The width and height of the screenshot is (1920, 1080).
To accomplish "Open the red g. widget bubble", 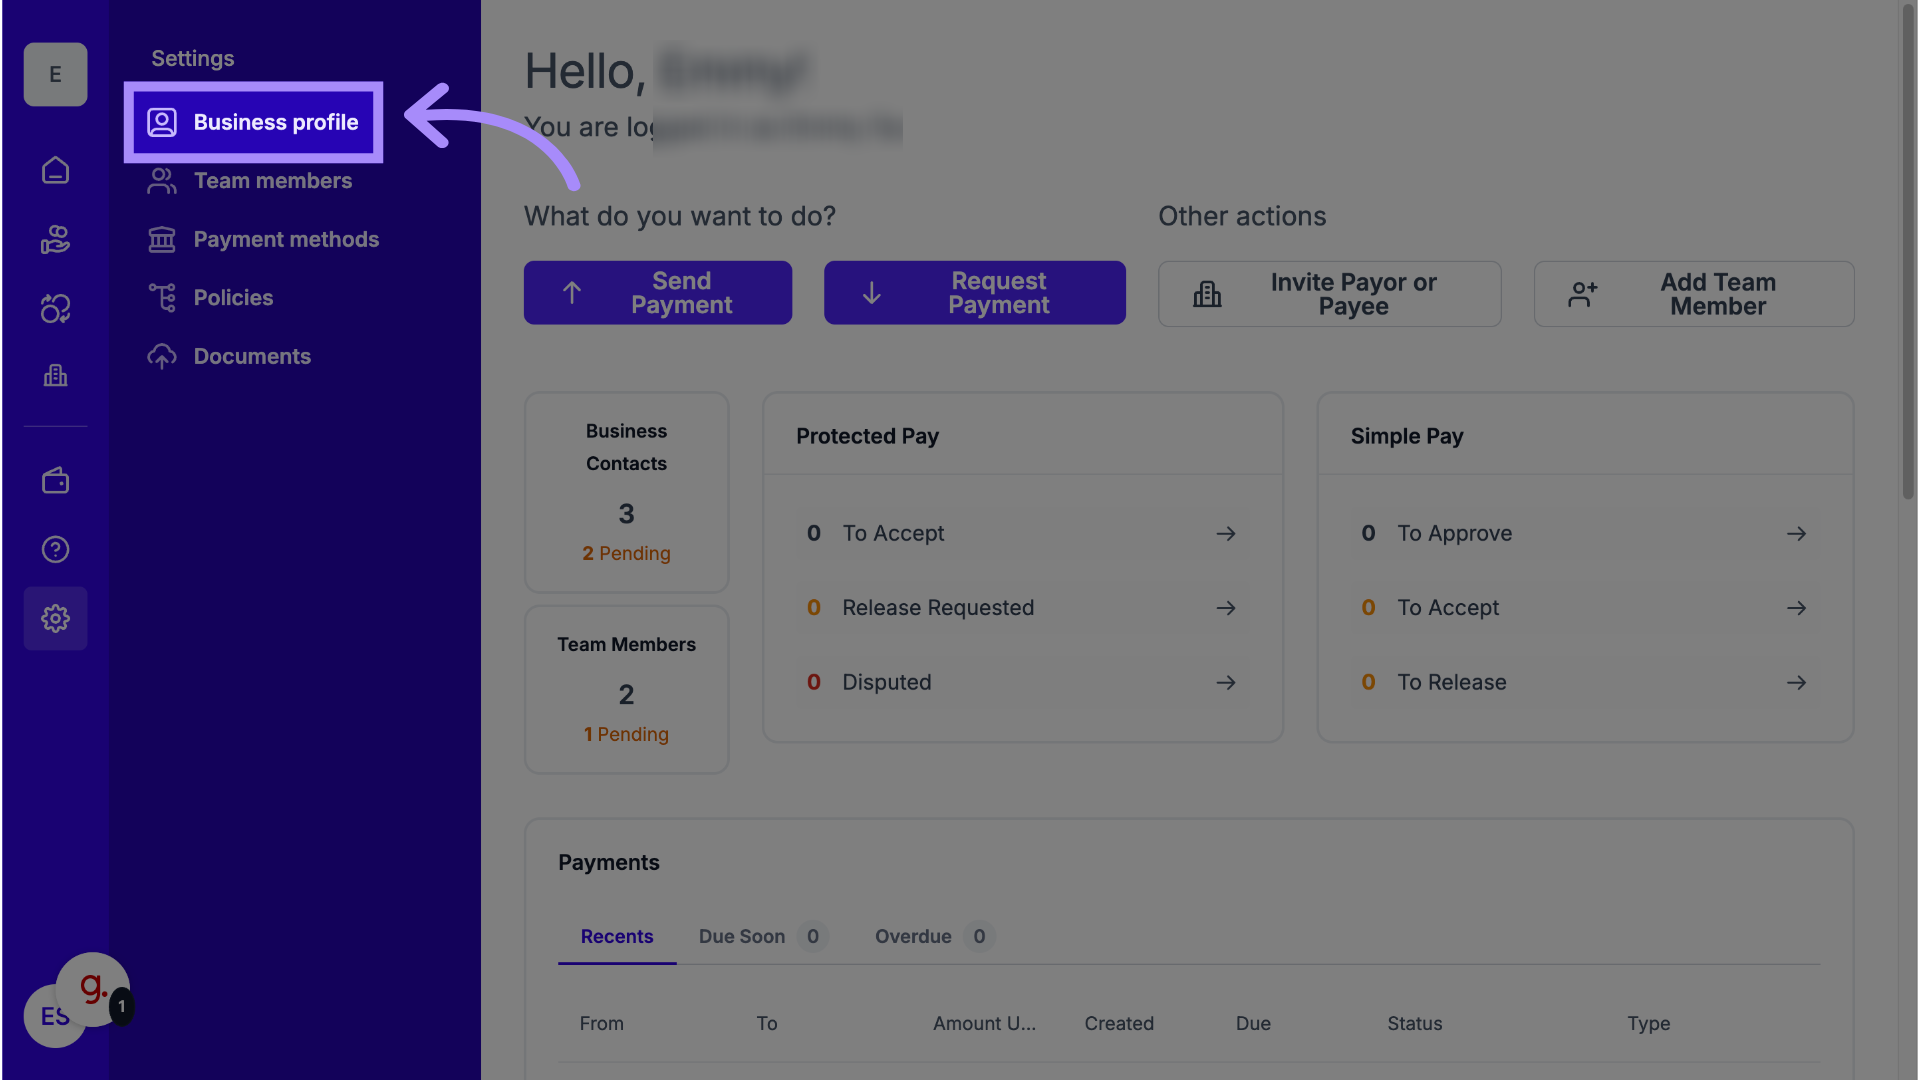I will click(92, 988).
